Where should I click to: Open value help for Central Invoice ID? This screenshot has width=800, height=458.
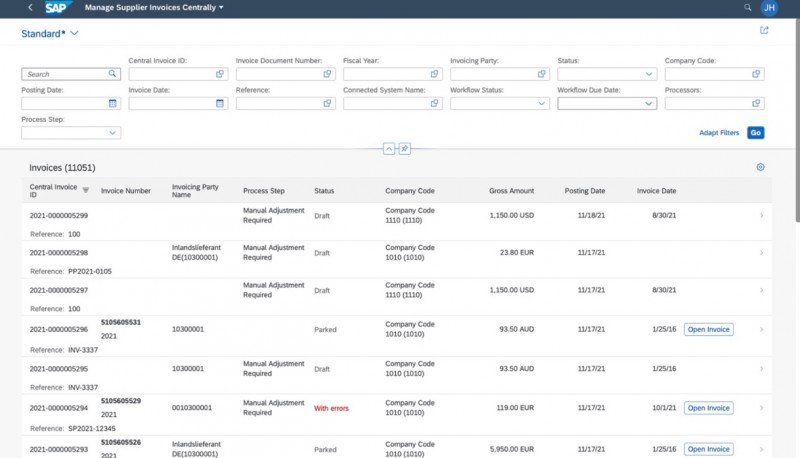(x=220, y=74)
